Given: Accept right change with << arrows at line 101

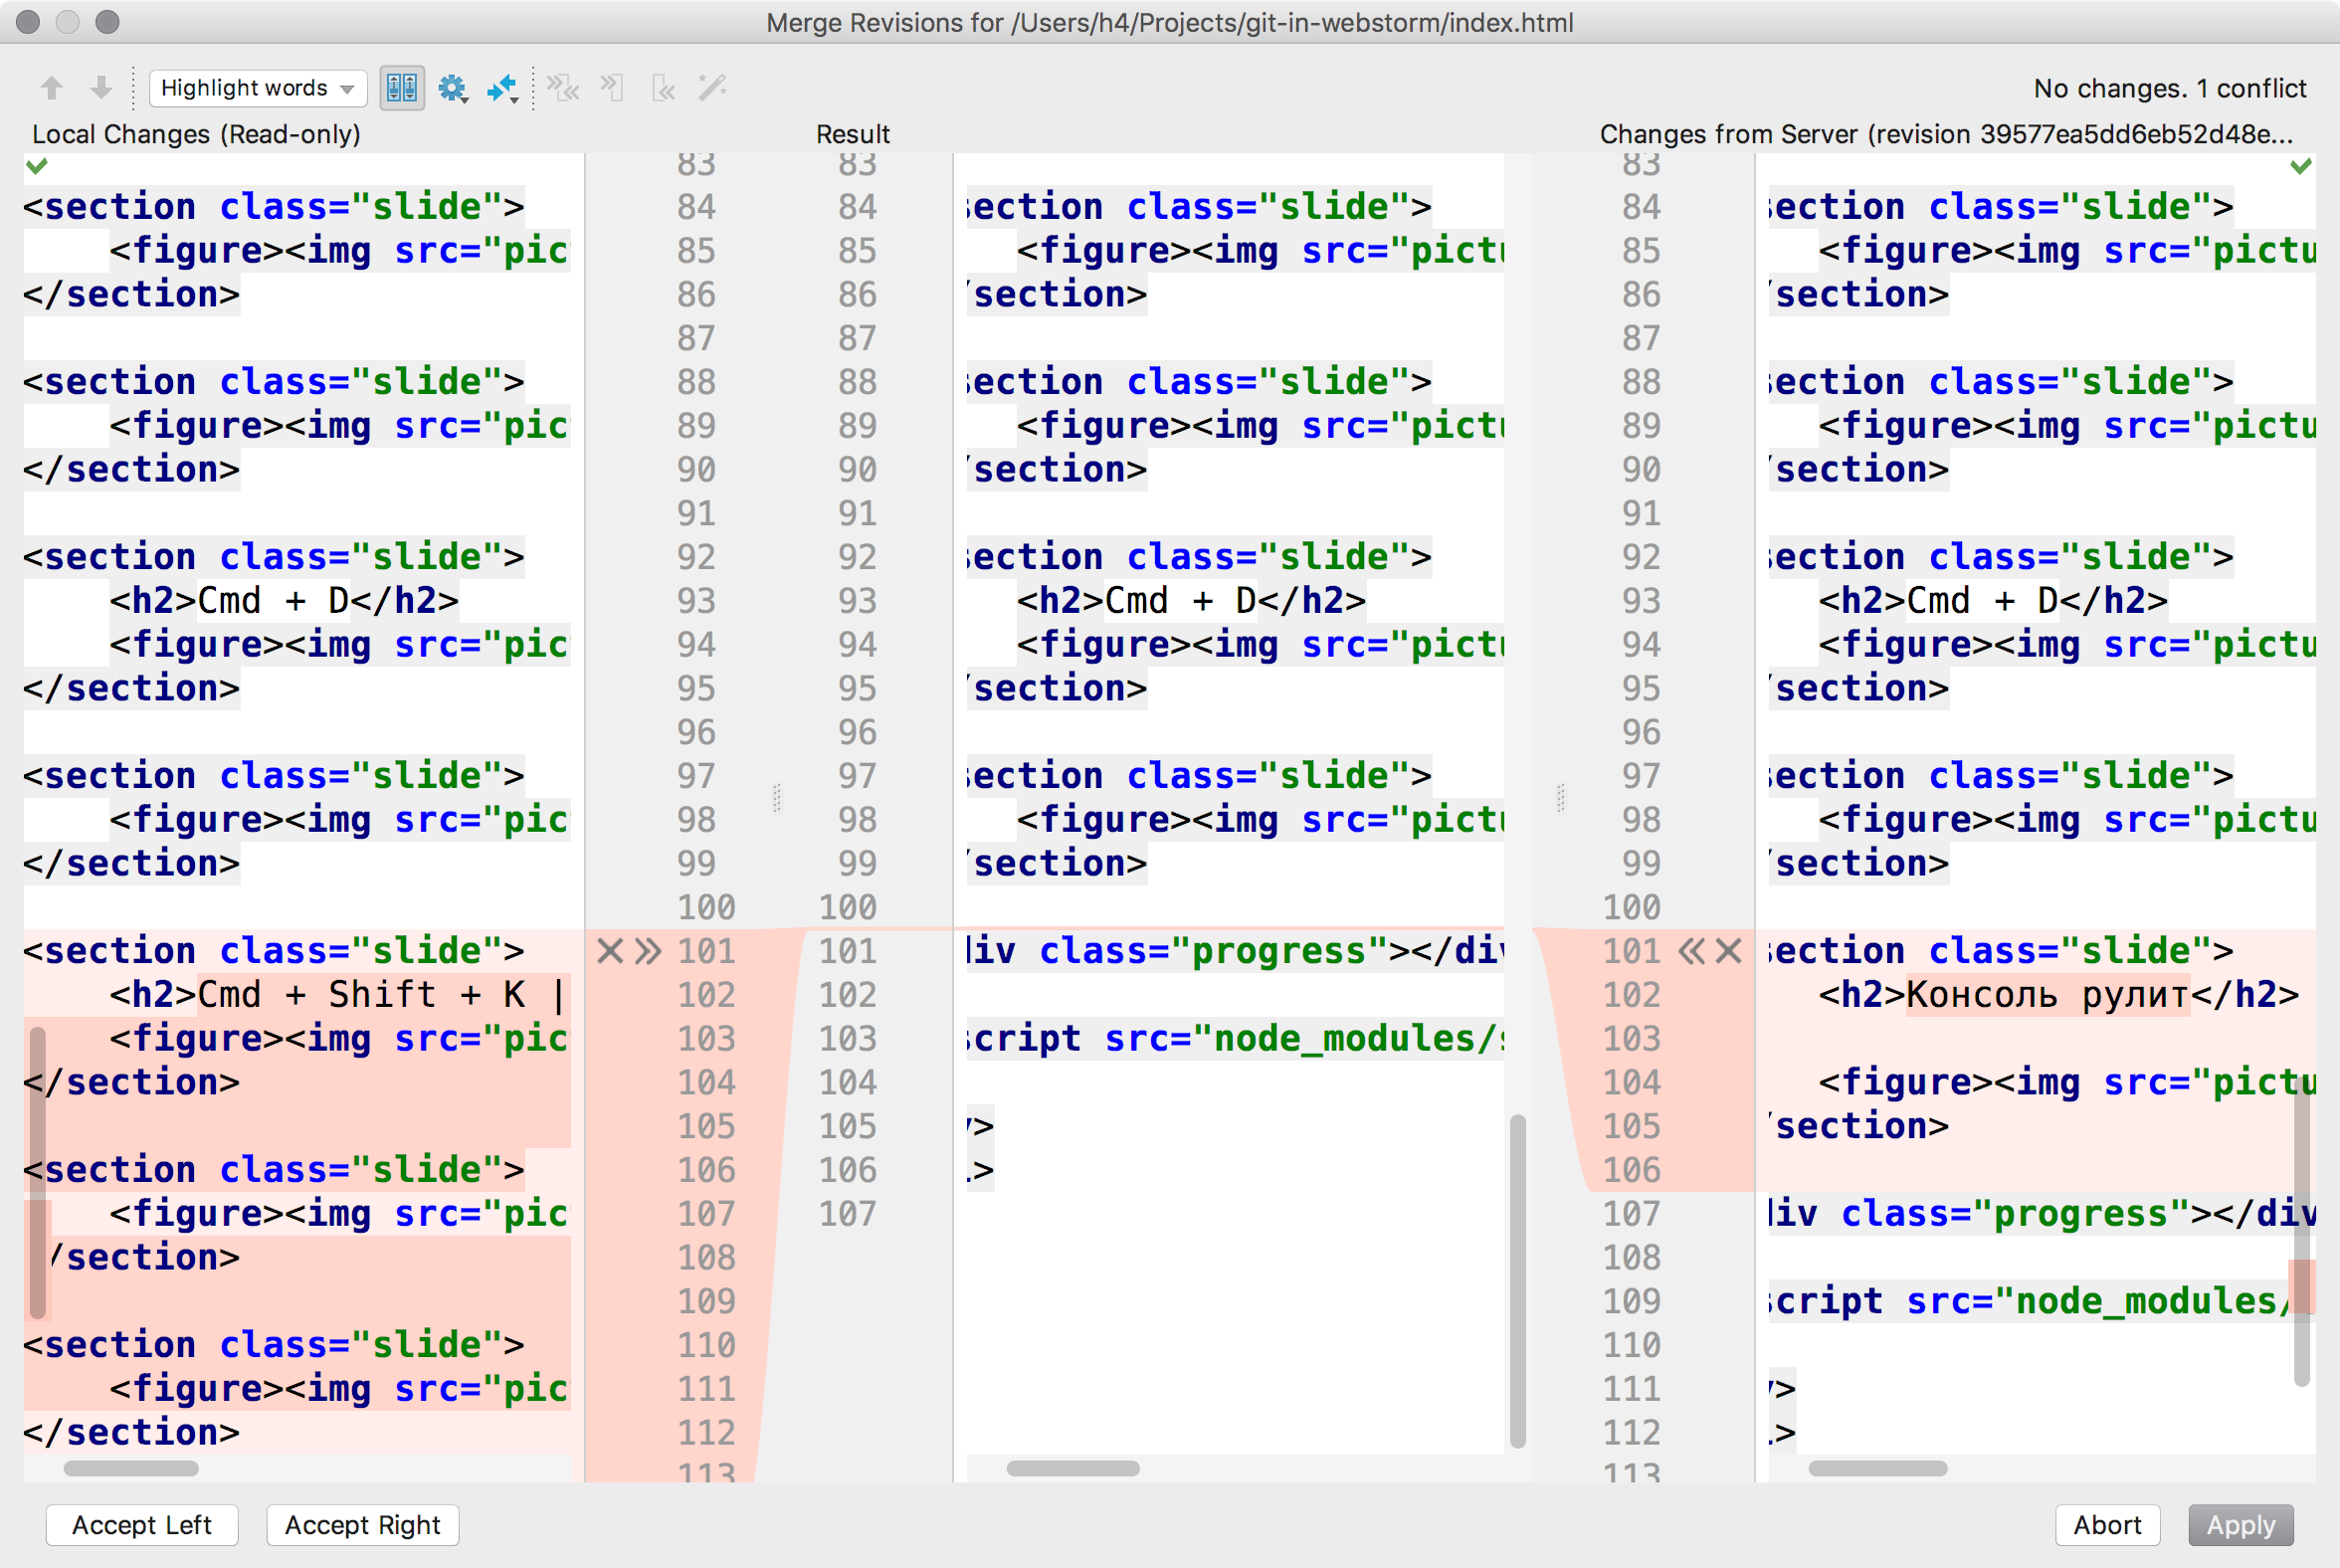Looking at the screenshot, I should click(1691, 951).
